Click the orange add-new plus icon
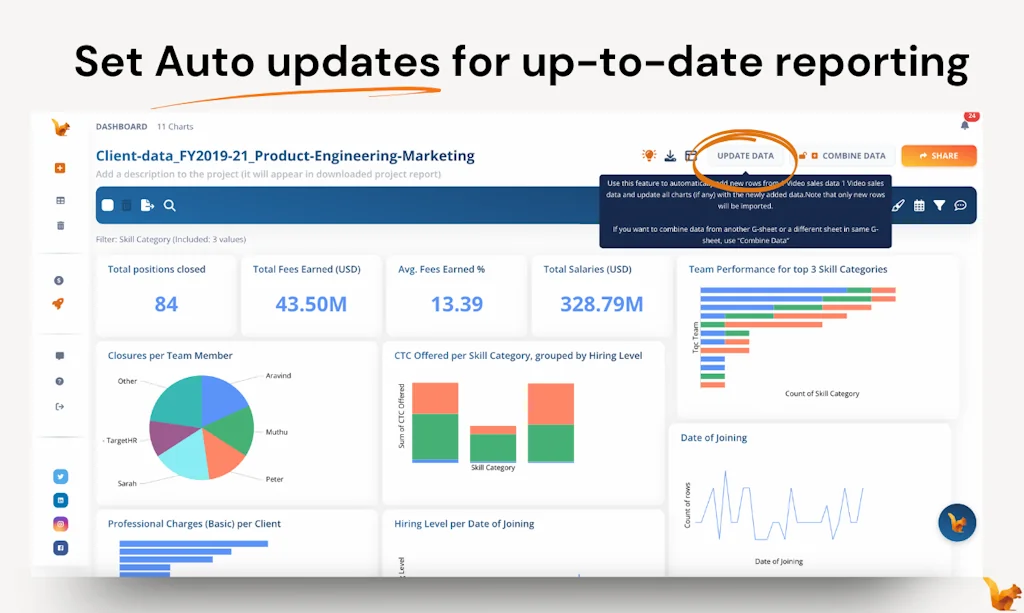This screenshot has width=1024, height=613. tap(60, 168)
